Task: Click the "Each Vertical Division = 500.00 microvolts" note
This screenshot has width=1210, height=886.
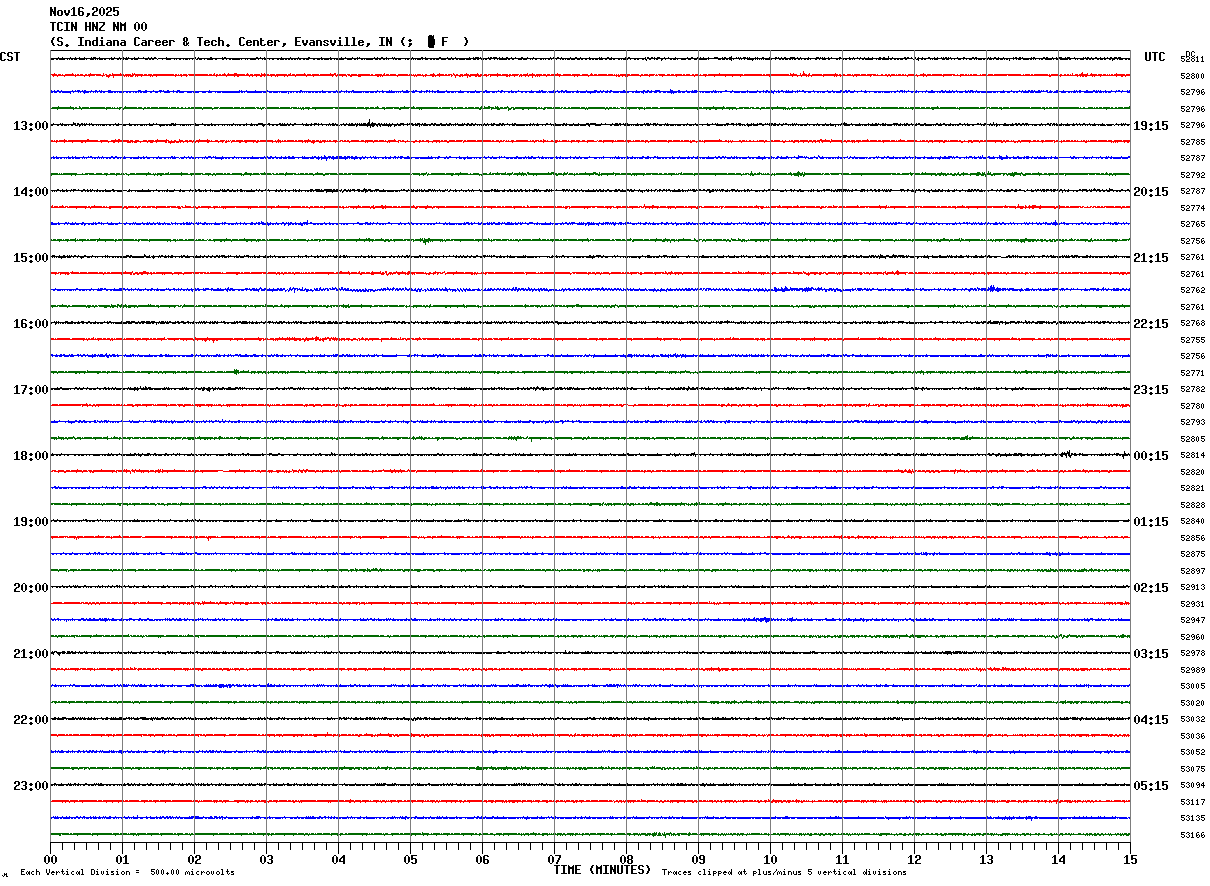Action: pyautogui.click(x=127, y=872)
